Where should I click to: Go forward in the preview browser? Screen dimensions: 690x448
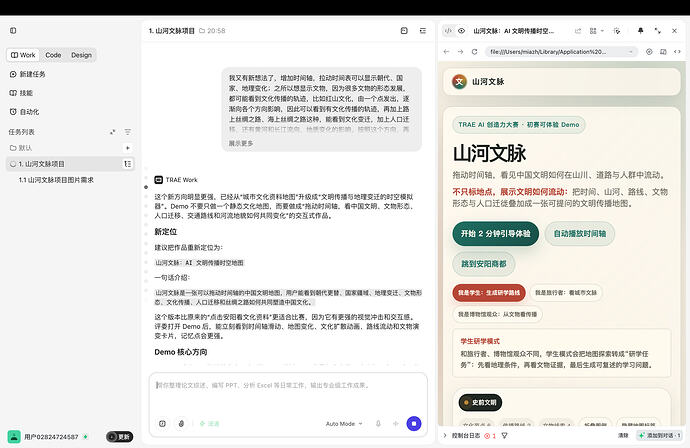460,52
